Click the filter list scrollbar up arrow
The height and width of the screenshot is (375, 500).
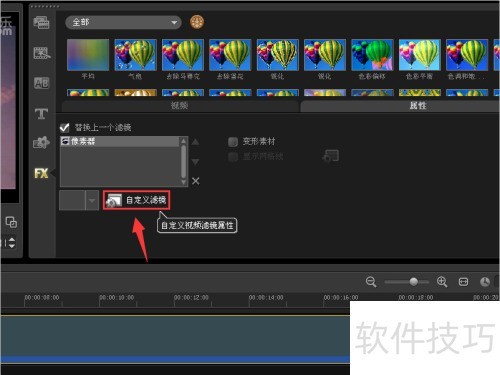click(184, 141)
